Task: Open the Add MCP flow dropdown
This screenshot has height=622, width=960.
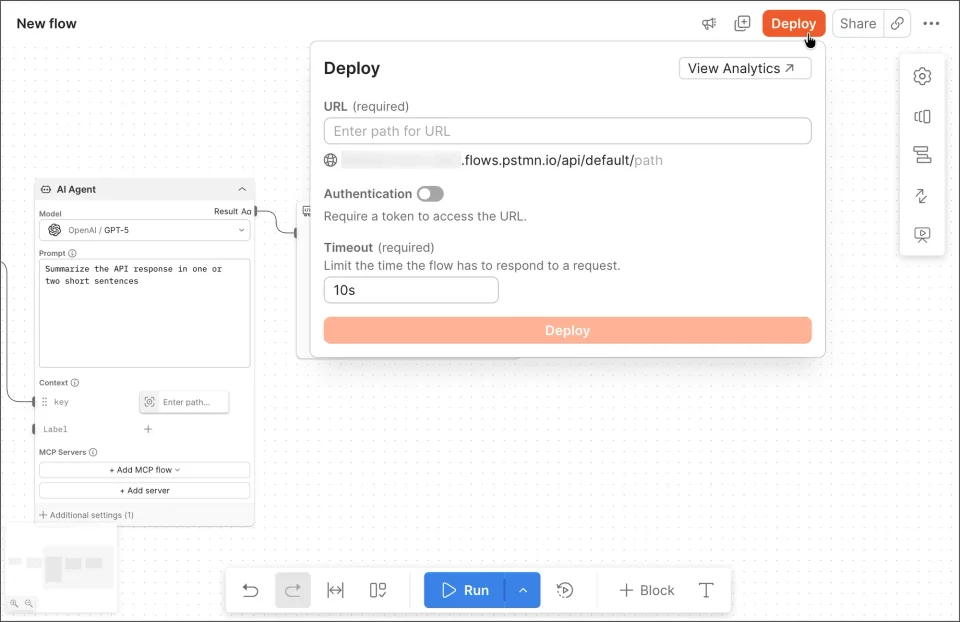Action: coord(144,470)
